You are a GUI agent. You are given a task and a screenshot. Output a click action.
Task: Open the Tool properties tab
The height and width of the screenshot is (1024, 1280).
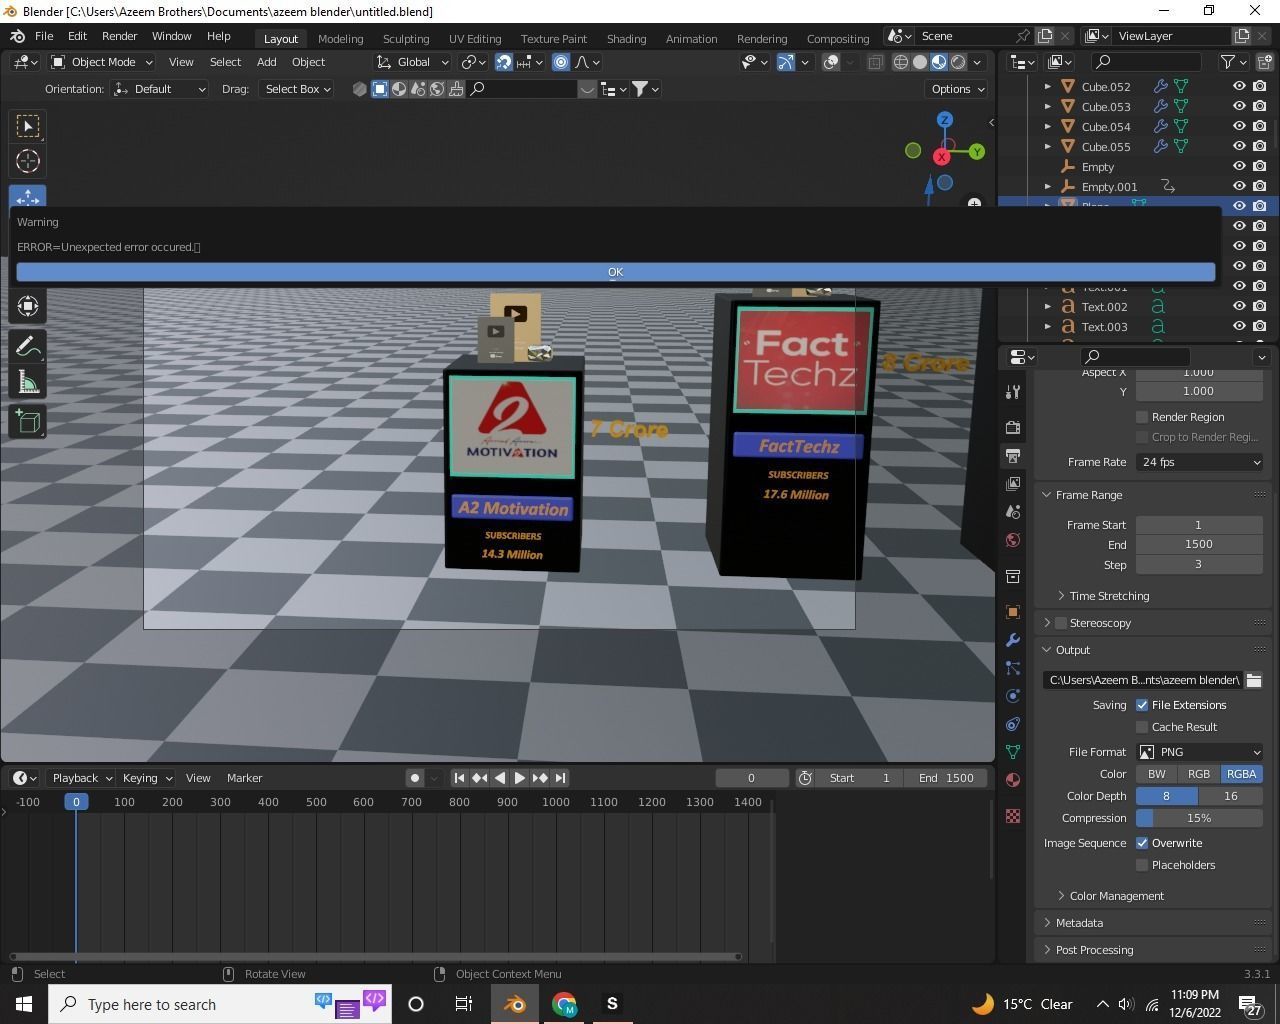point(1013,391)
